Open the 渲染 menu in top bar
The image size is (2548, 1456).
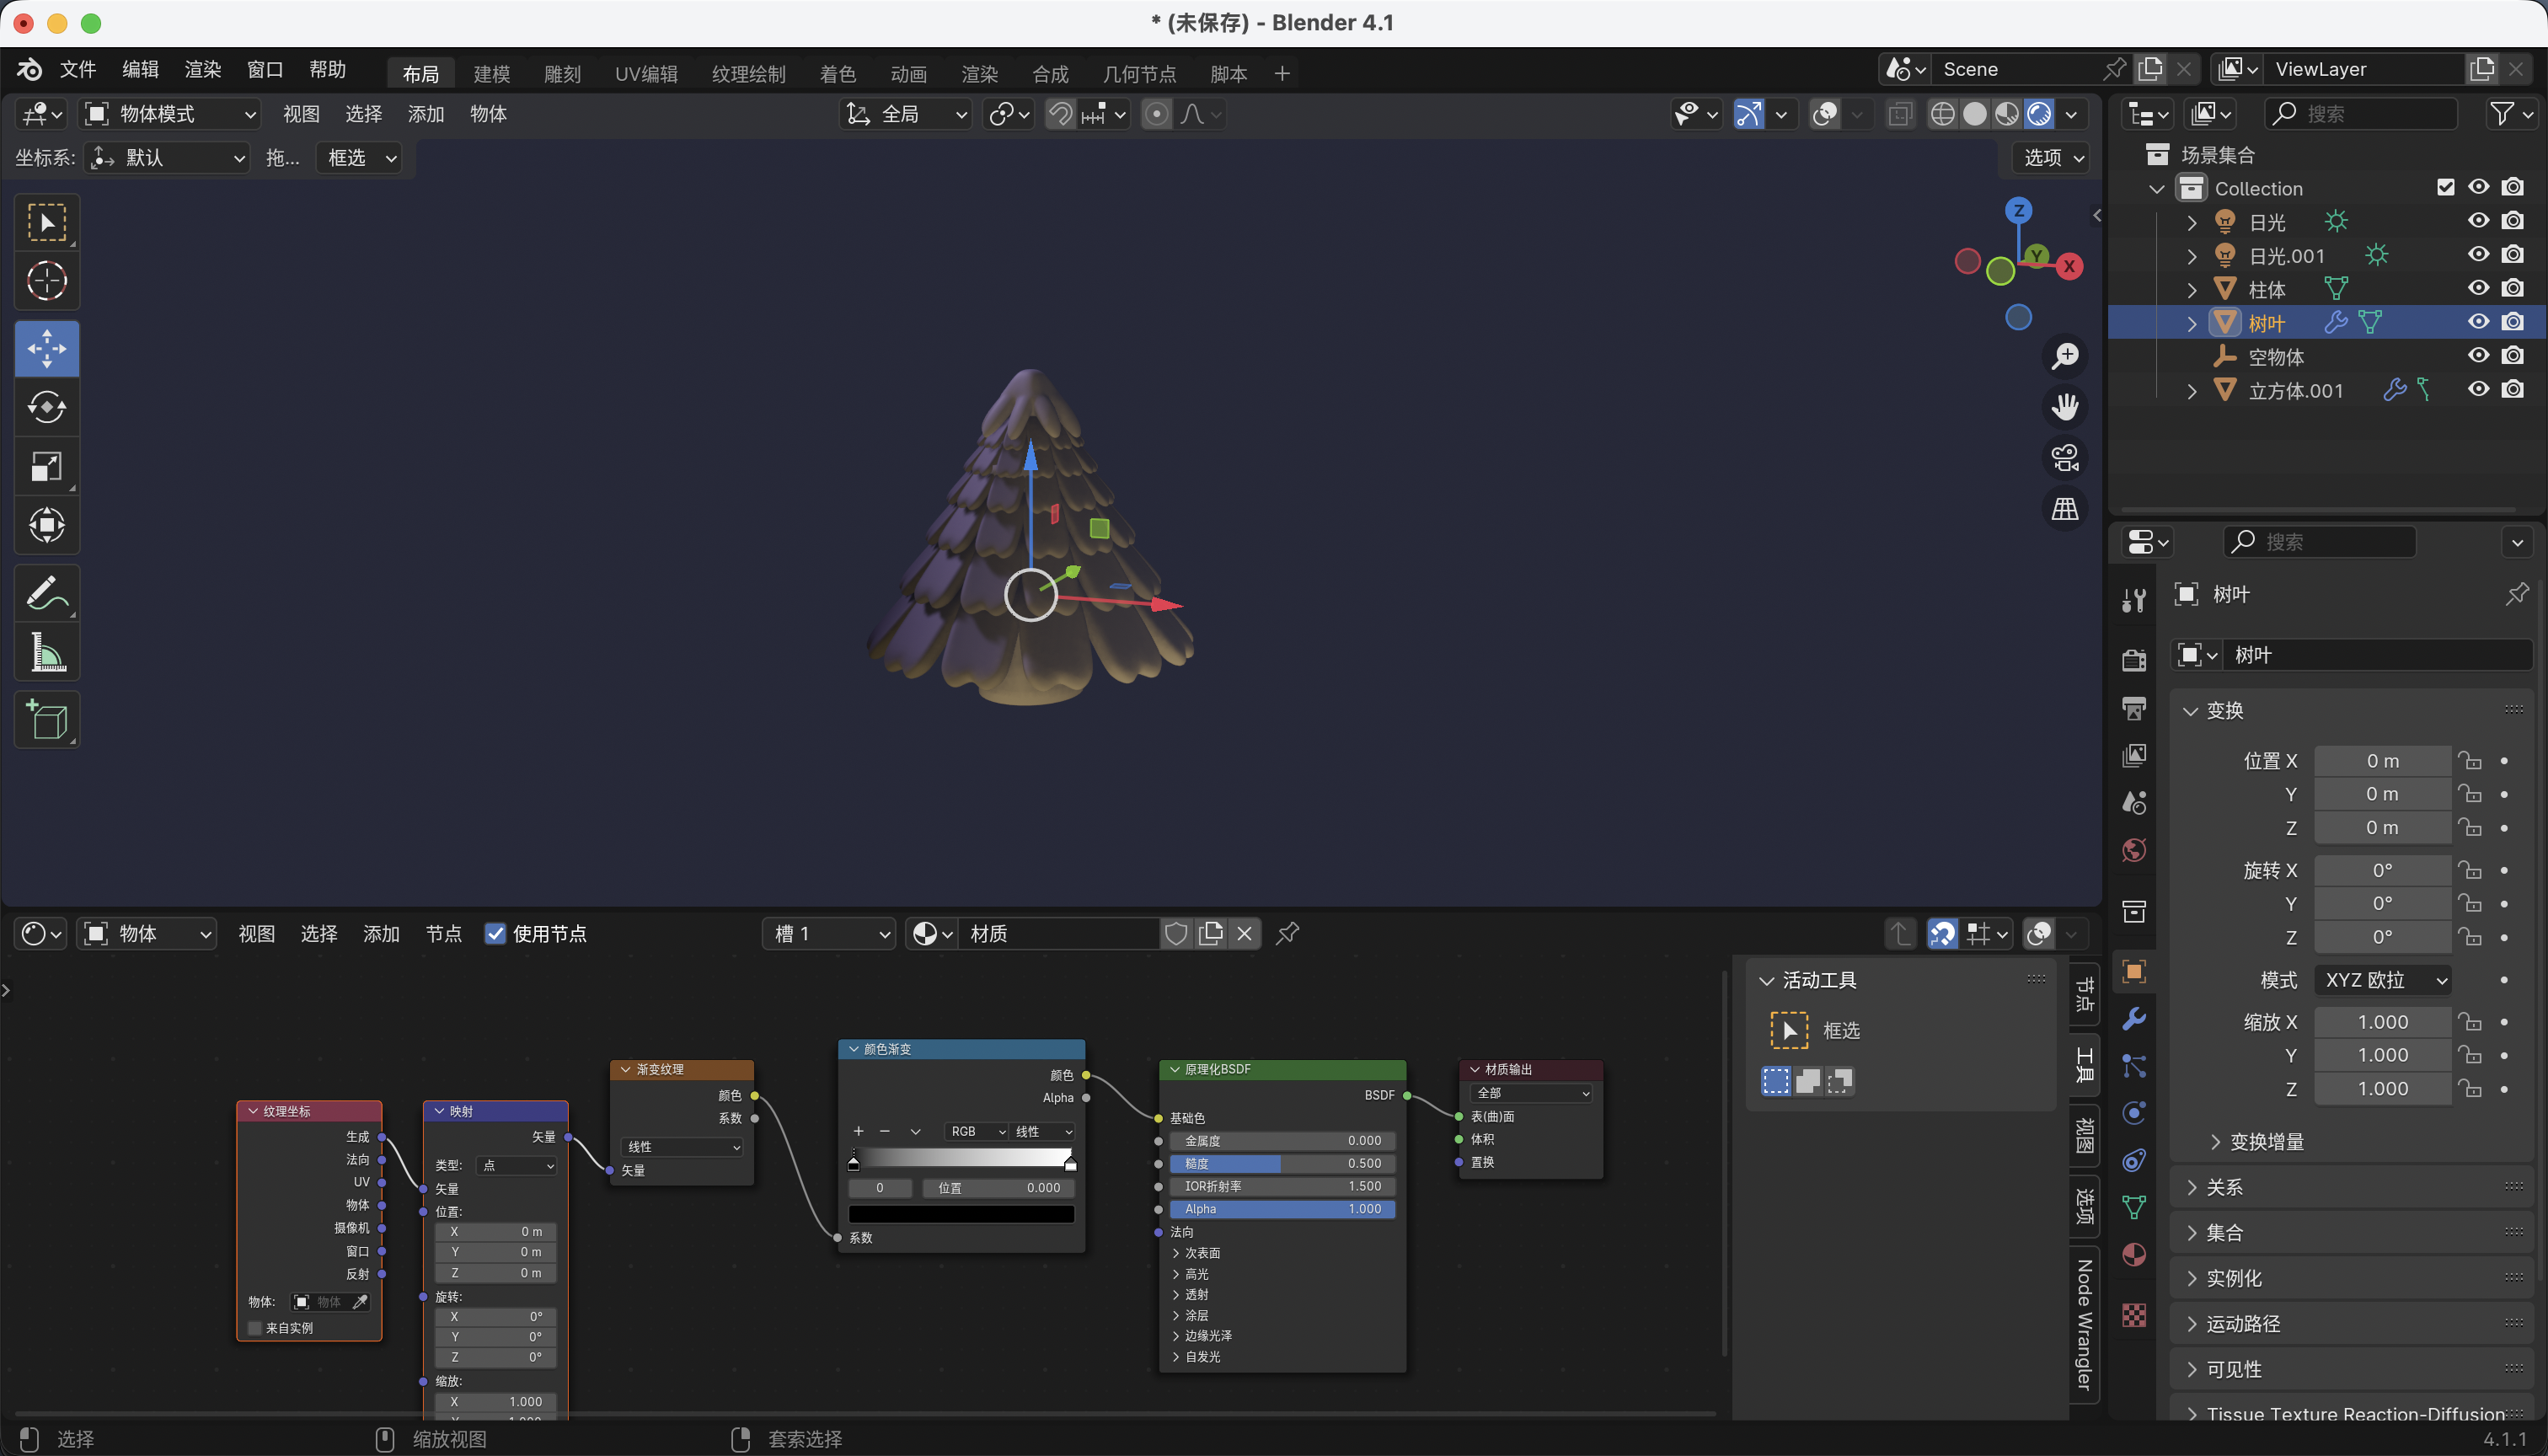point(202,69)
